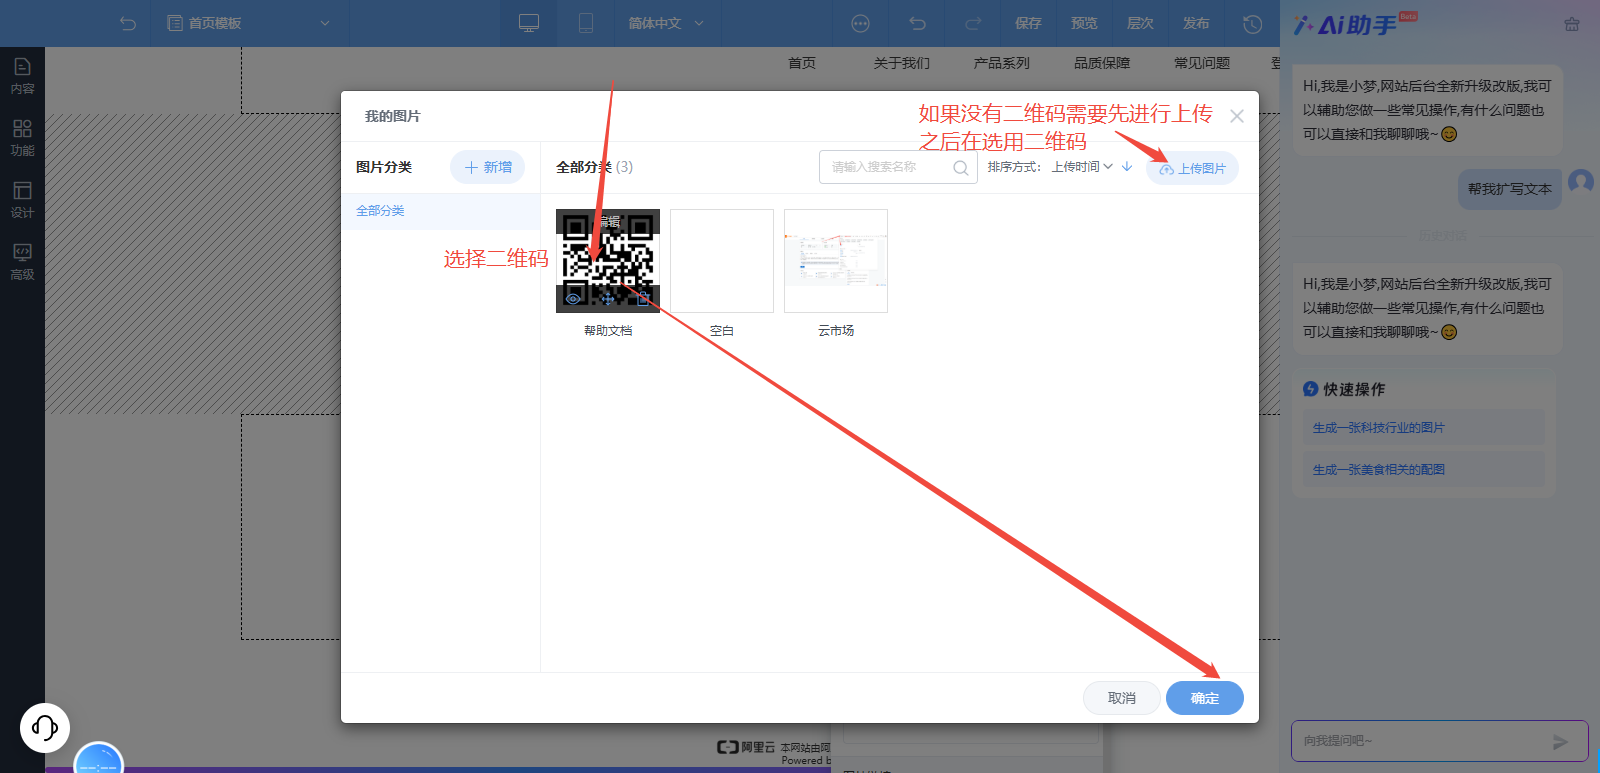The width and height of the screenshot is (1600, 773).
Task: Select the 帮助文档 QR code thumbnail
Action: tap(608, 261)
